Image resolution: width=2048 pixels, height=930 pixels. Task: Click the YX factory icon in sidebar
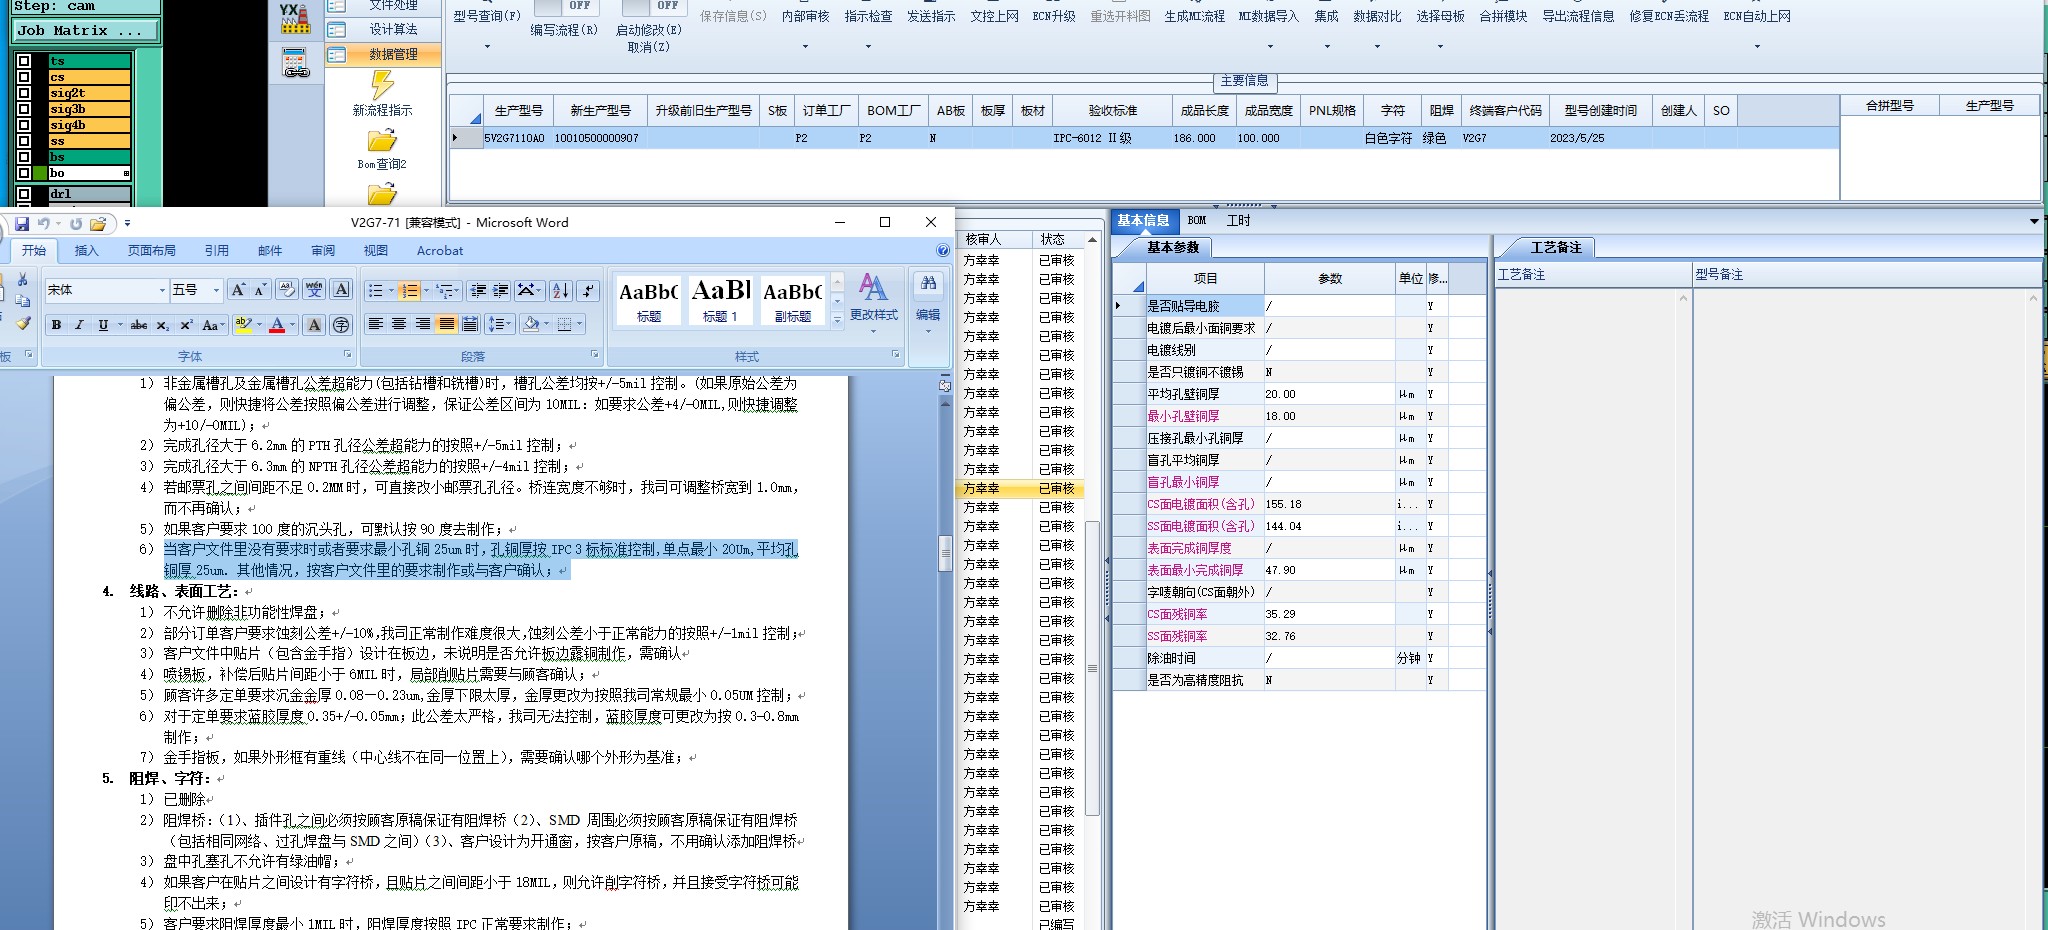click(295, 20)
